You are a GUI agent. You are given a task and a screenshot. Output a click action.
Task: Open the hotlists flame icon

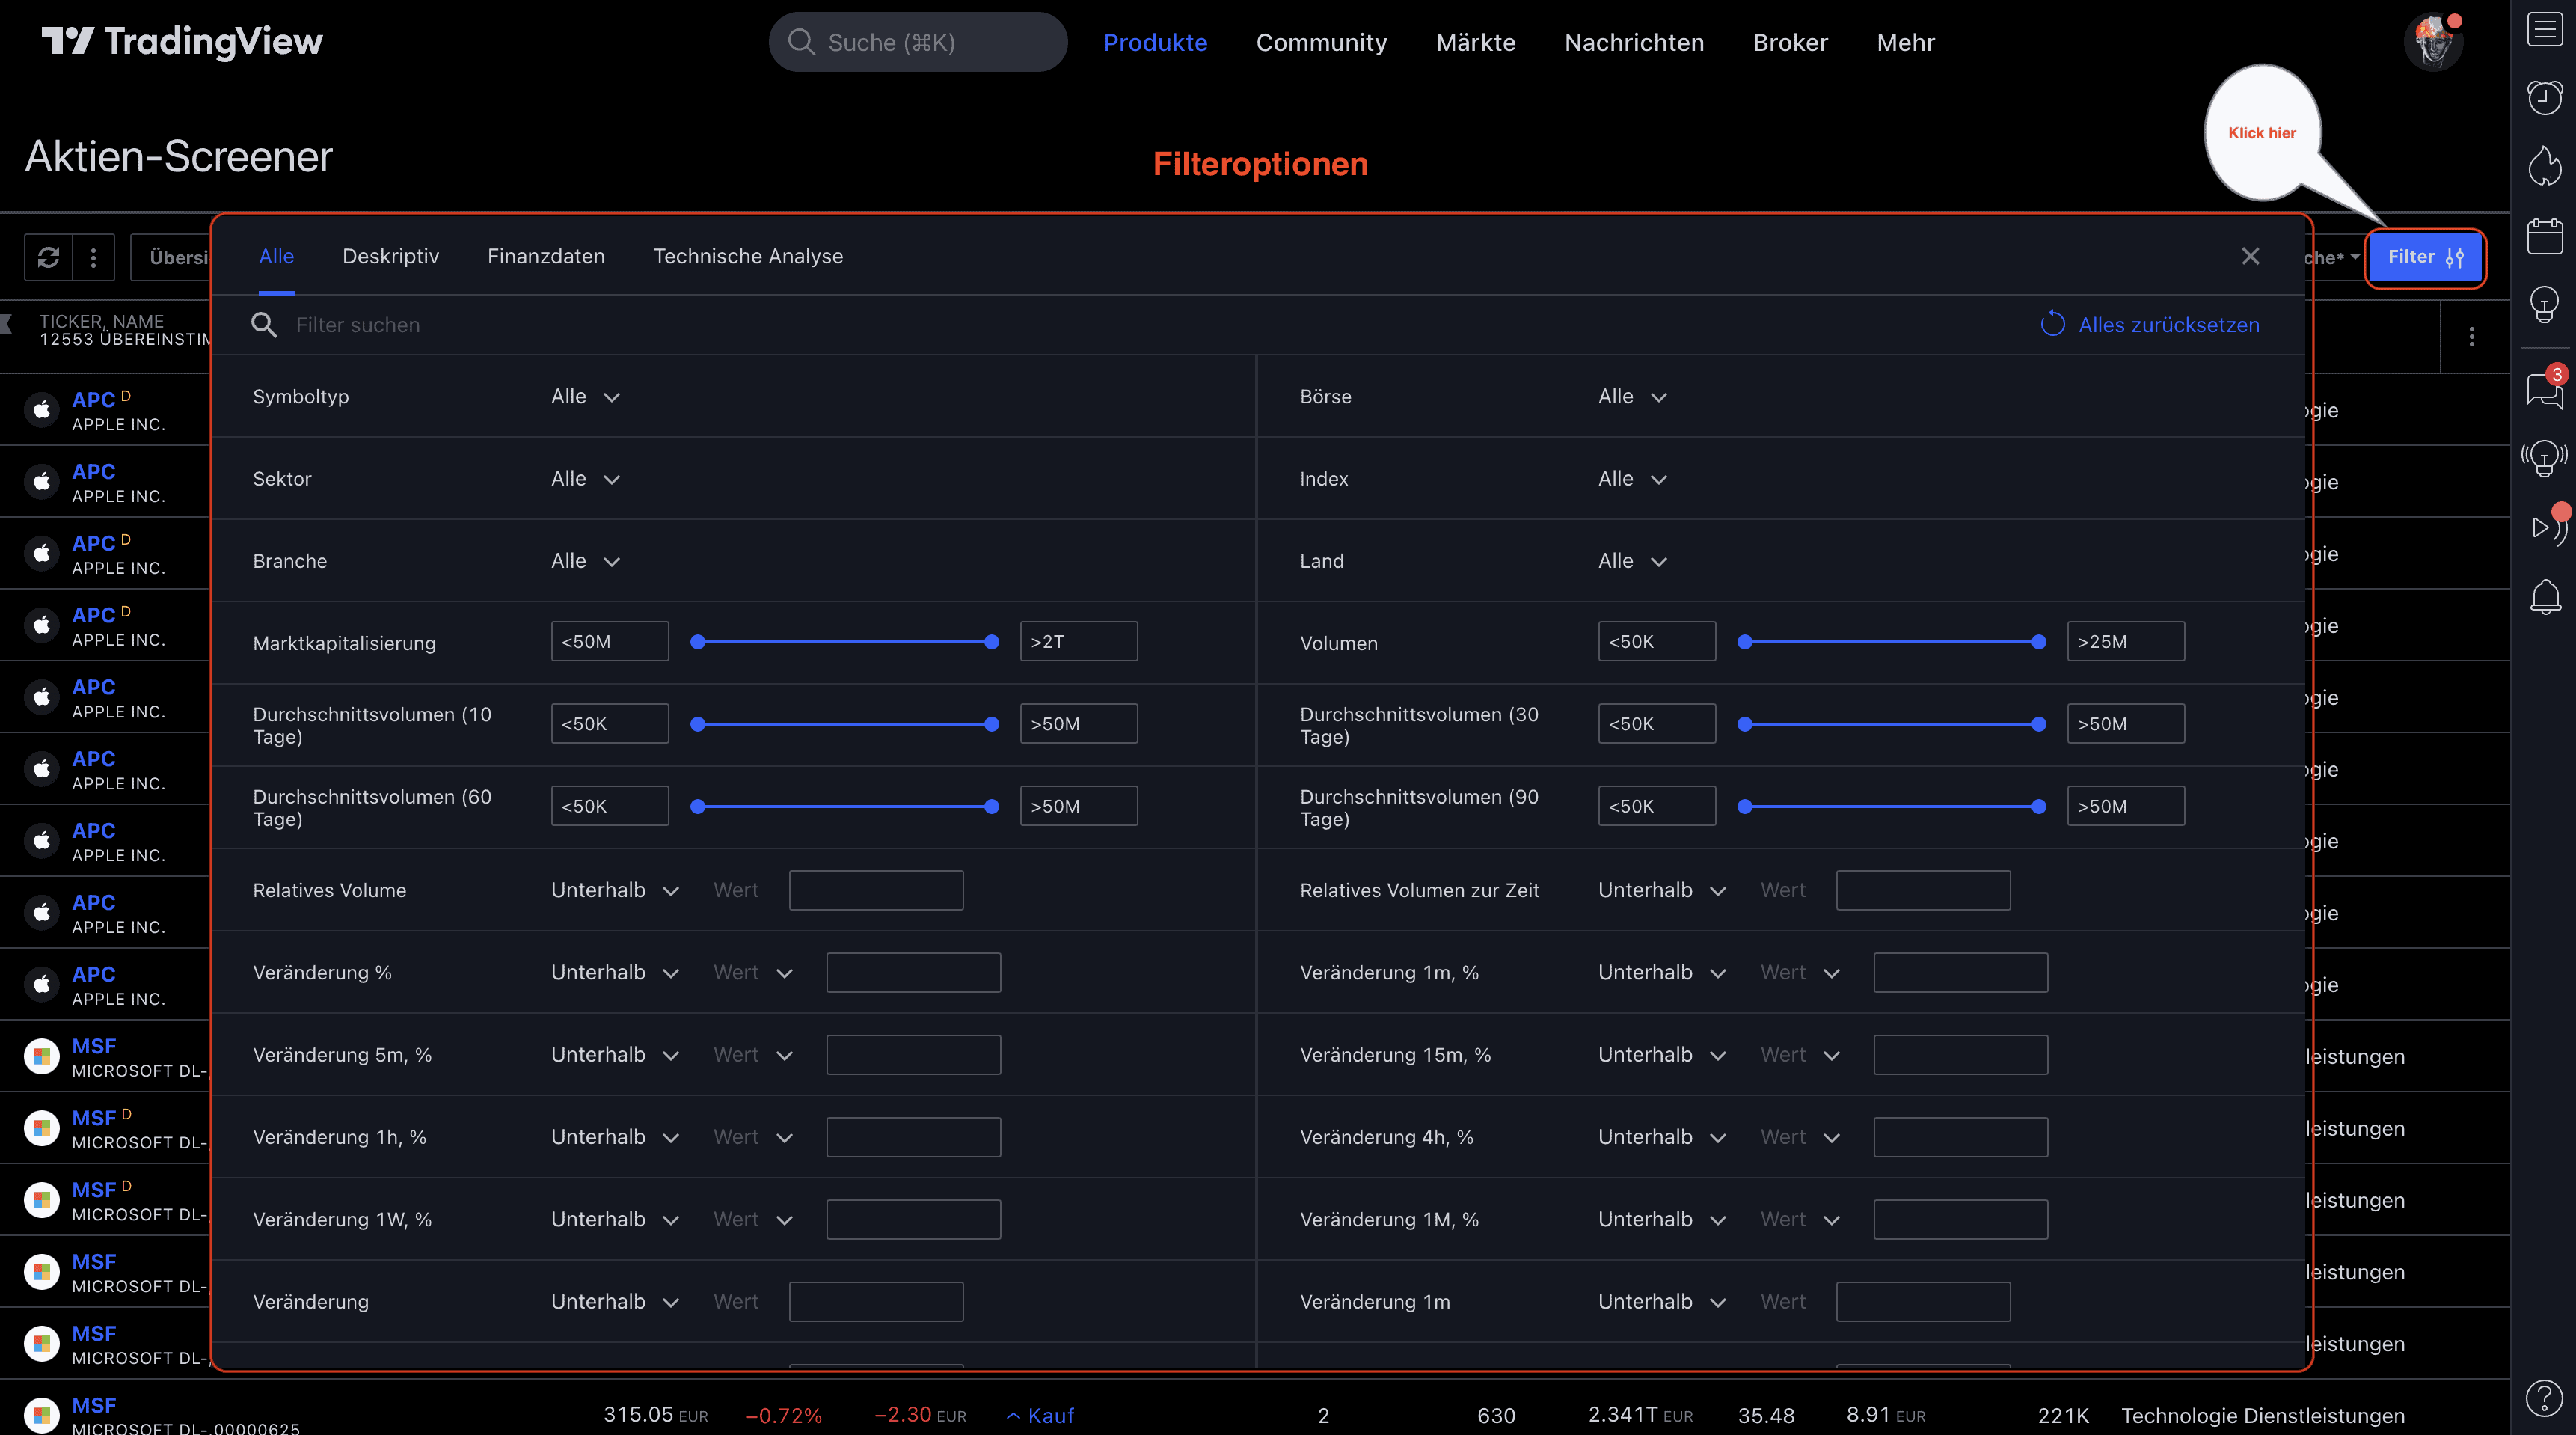tap(2545, 167)
